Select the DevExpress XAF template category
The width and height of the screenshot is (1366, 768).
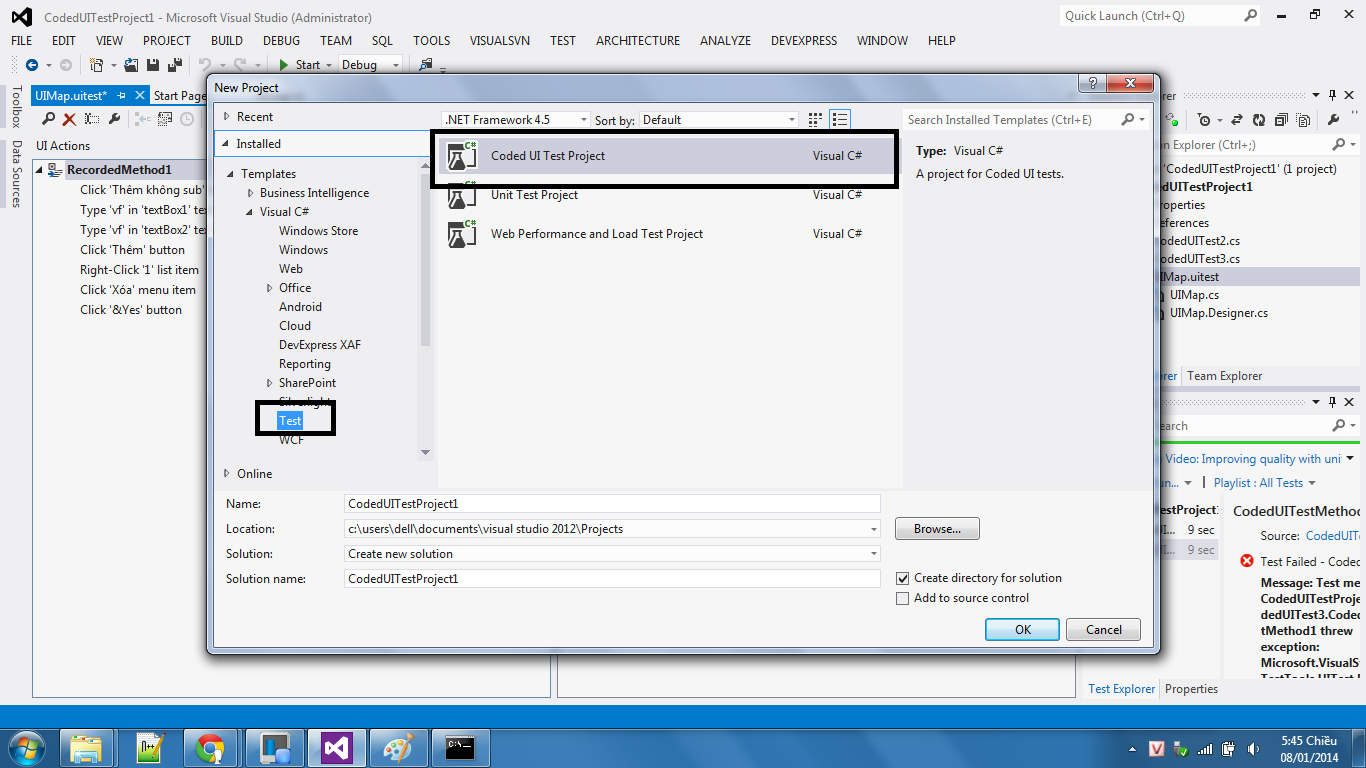click(x=320, y=345)
